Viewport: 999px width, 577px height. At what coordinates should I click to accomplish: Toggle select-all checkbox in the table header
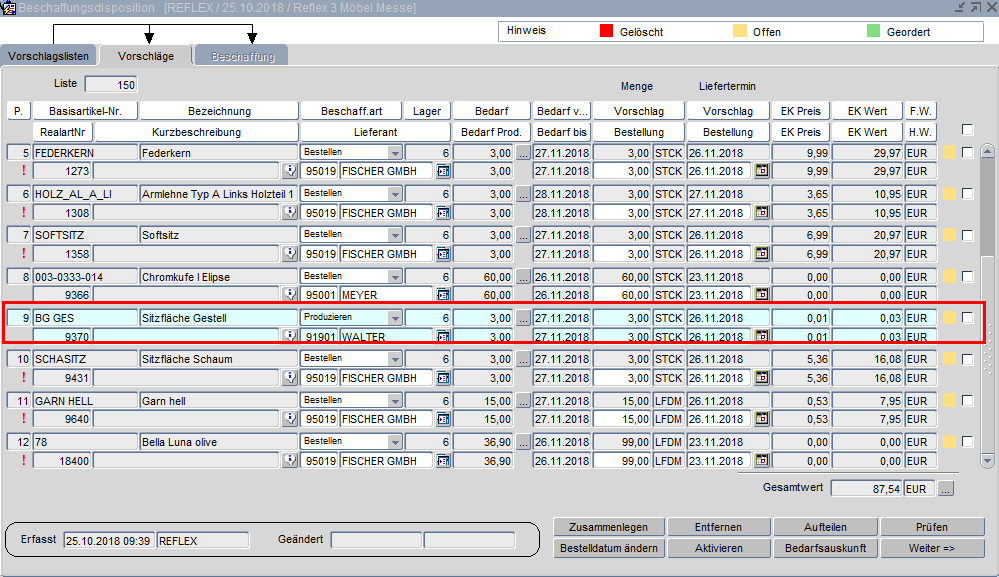(967, 129)
